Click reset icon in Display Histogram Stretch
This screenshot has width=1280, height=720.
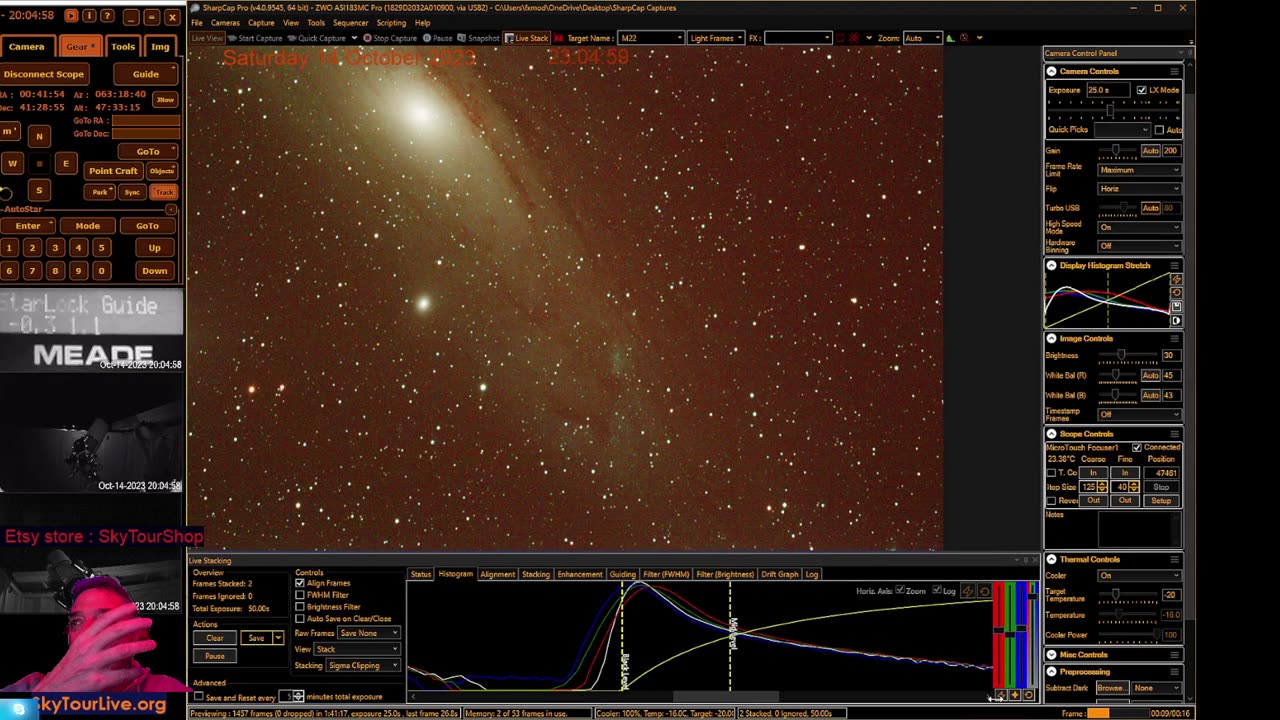1176,293
